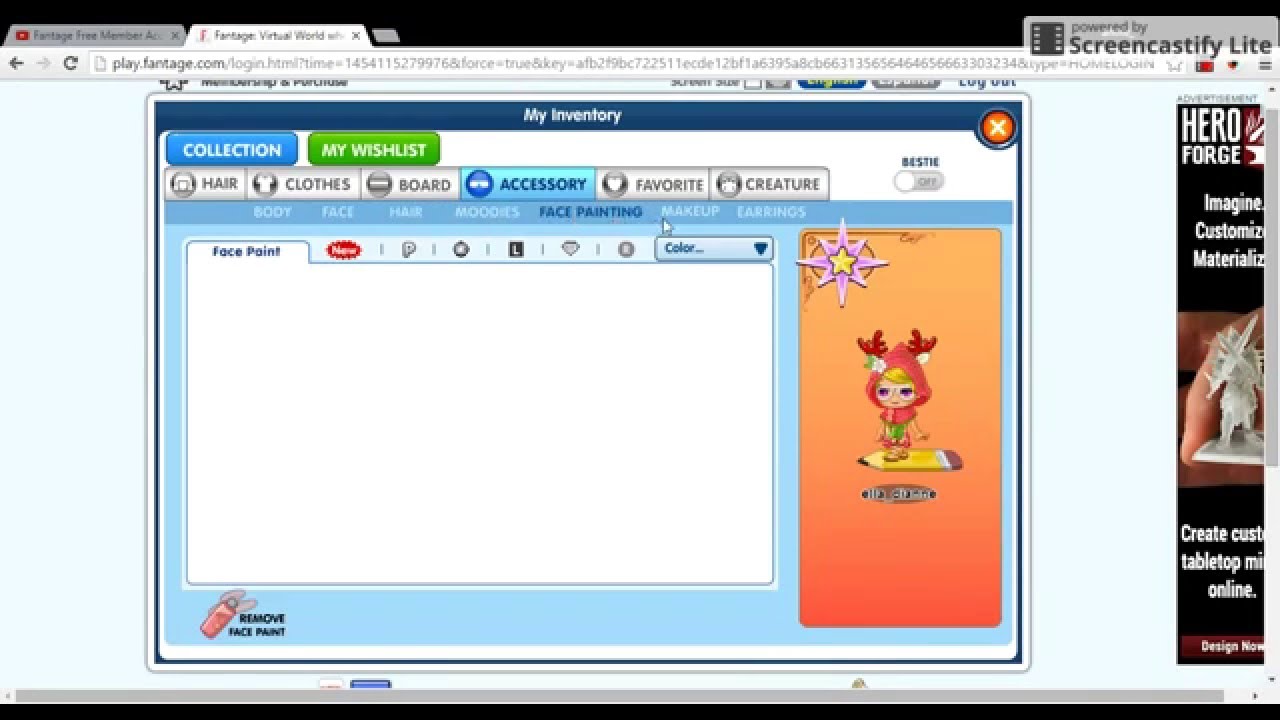Open a new browser tab
Screen dimensions: 1280x720
(x=385, y=36)
